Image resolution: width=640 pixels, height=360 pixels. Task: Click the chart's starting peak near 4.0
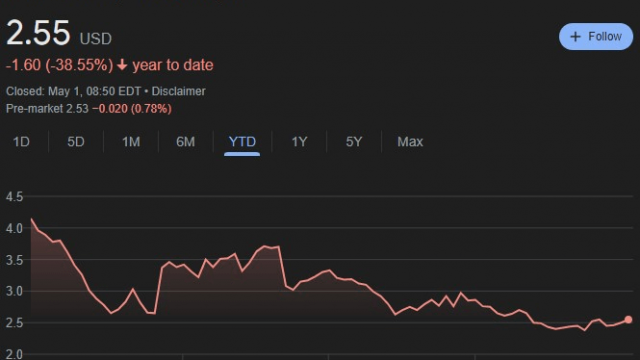32,220
